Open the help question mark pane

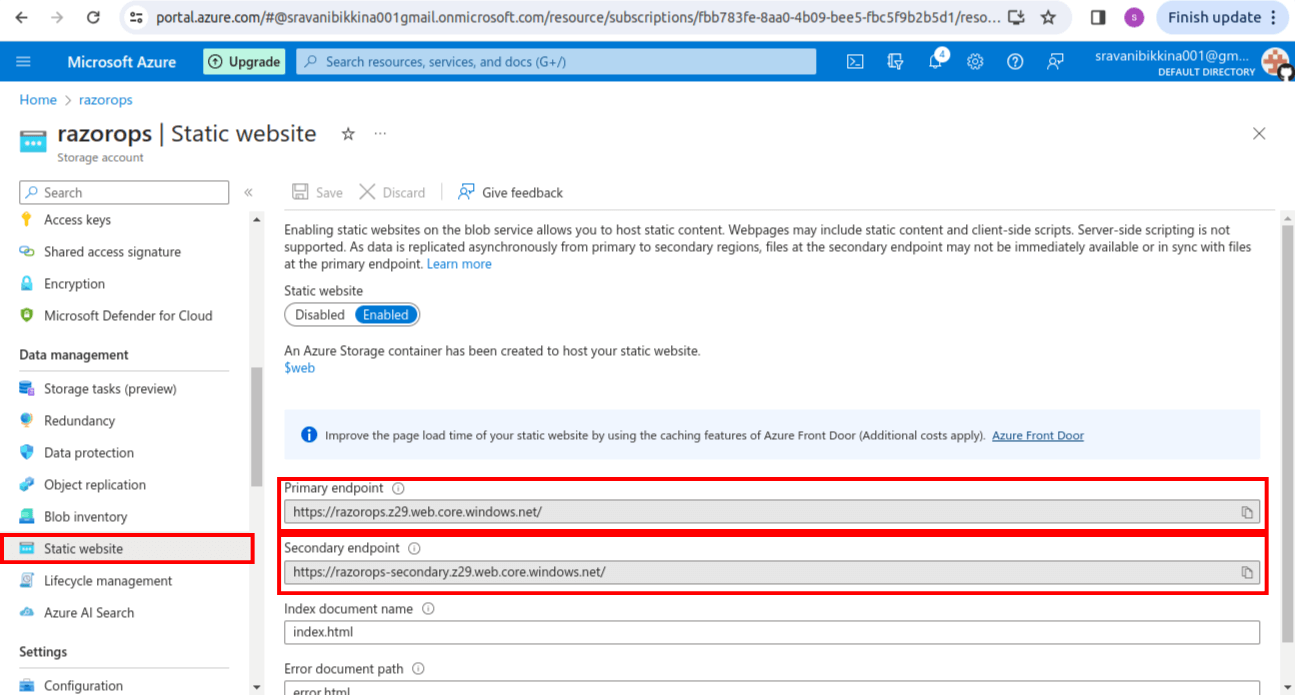(1015, 61)
